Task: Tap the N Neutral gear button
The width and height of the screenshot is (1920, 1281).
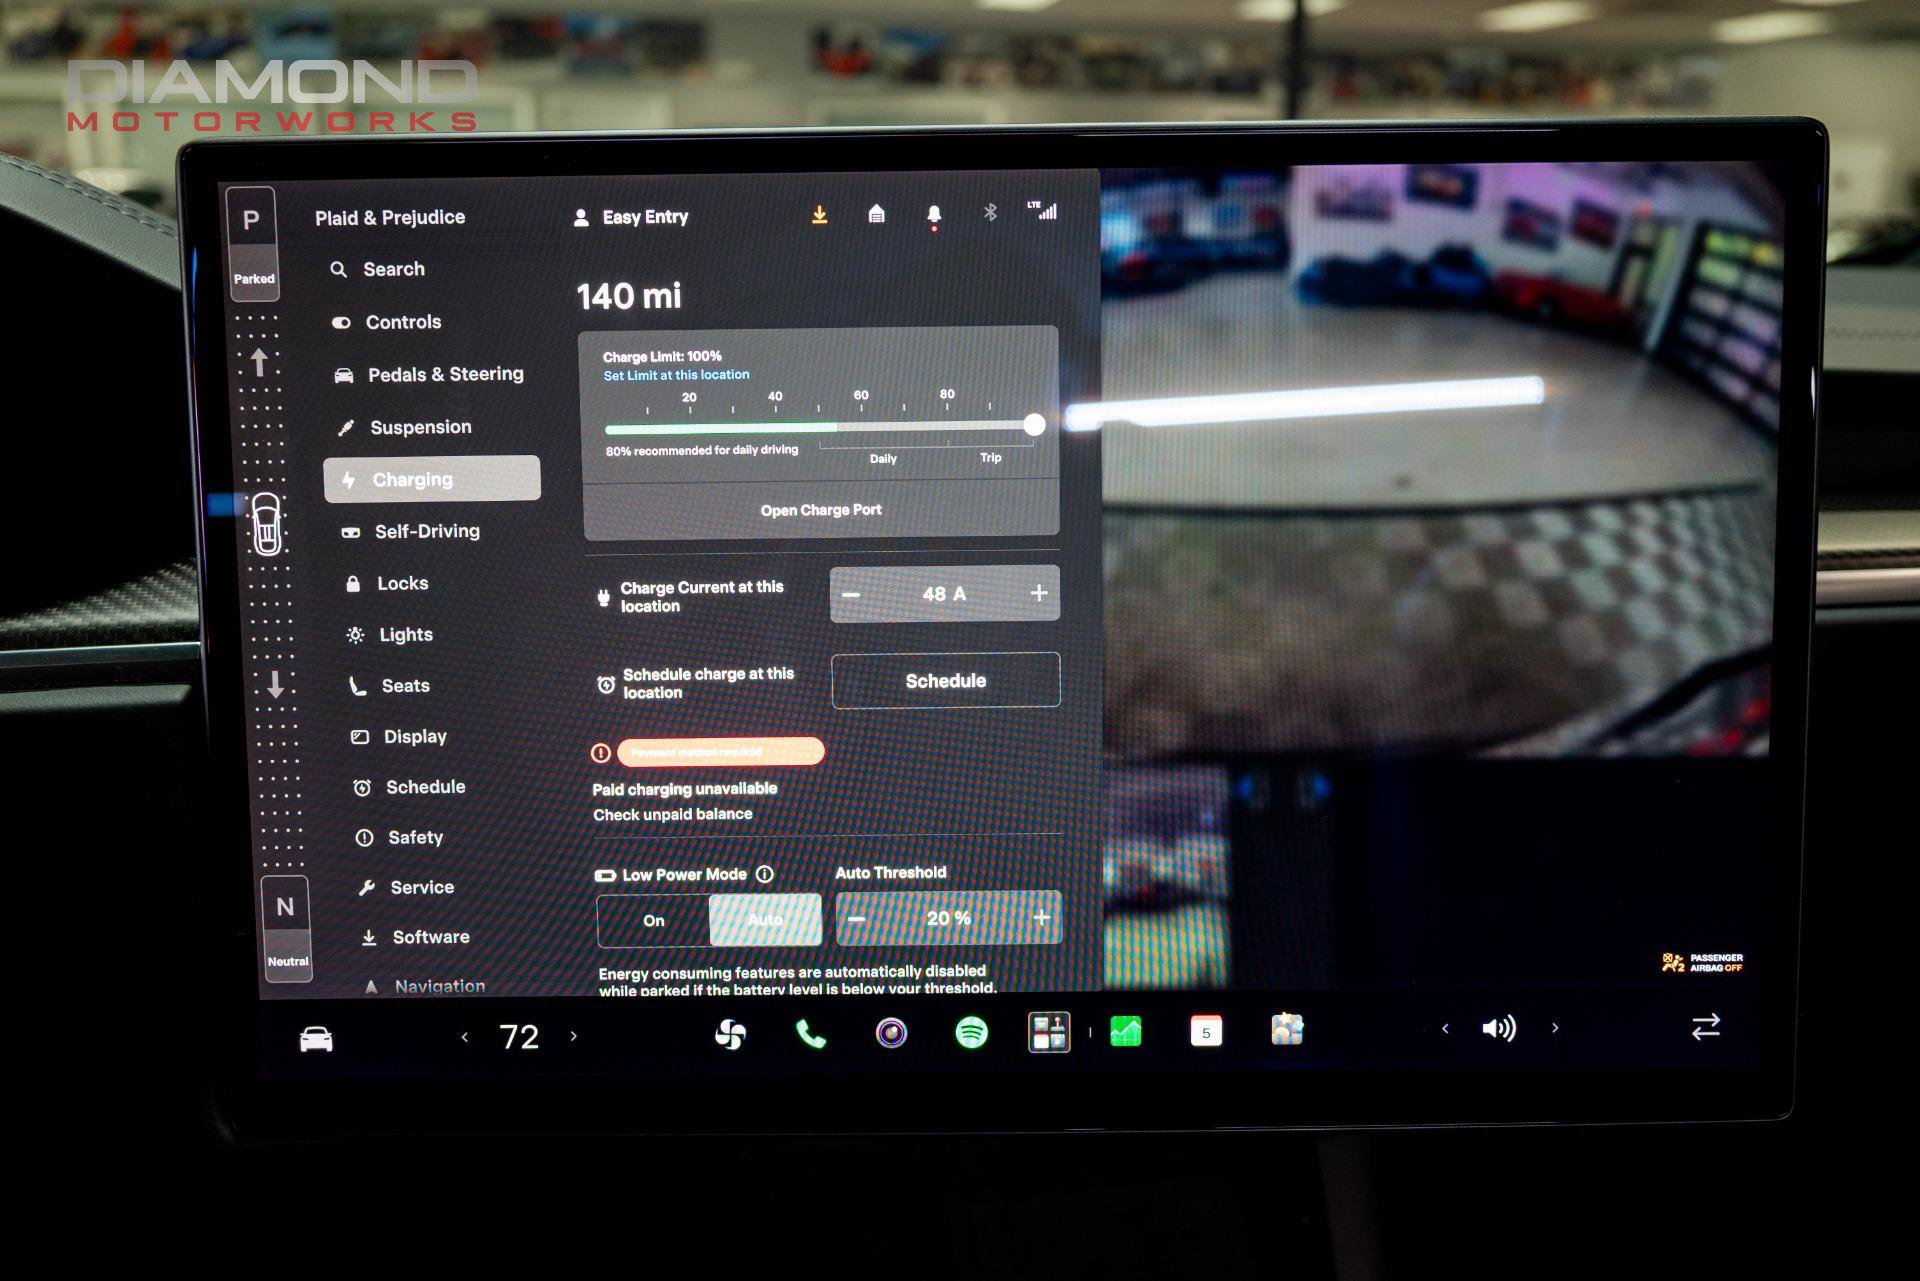Action: tap(286, 928)
